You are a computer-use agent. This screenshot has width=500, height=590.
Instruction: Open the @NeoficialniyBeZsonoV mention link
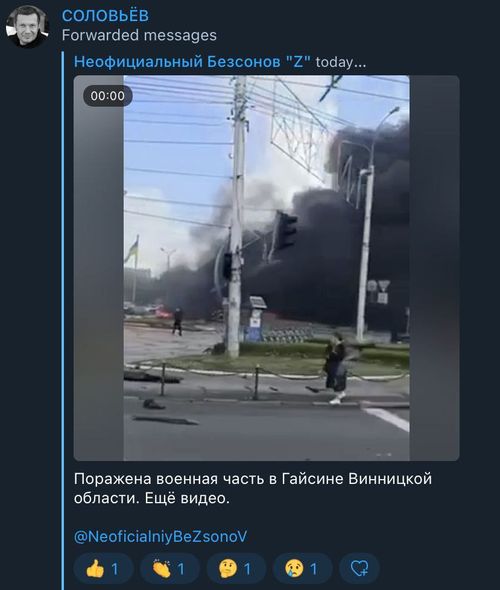click(x=161, y=537)
